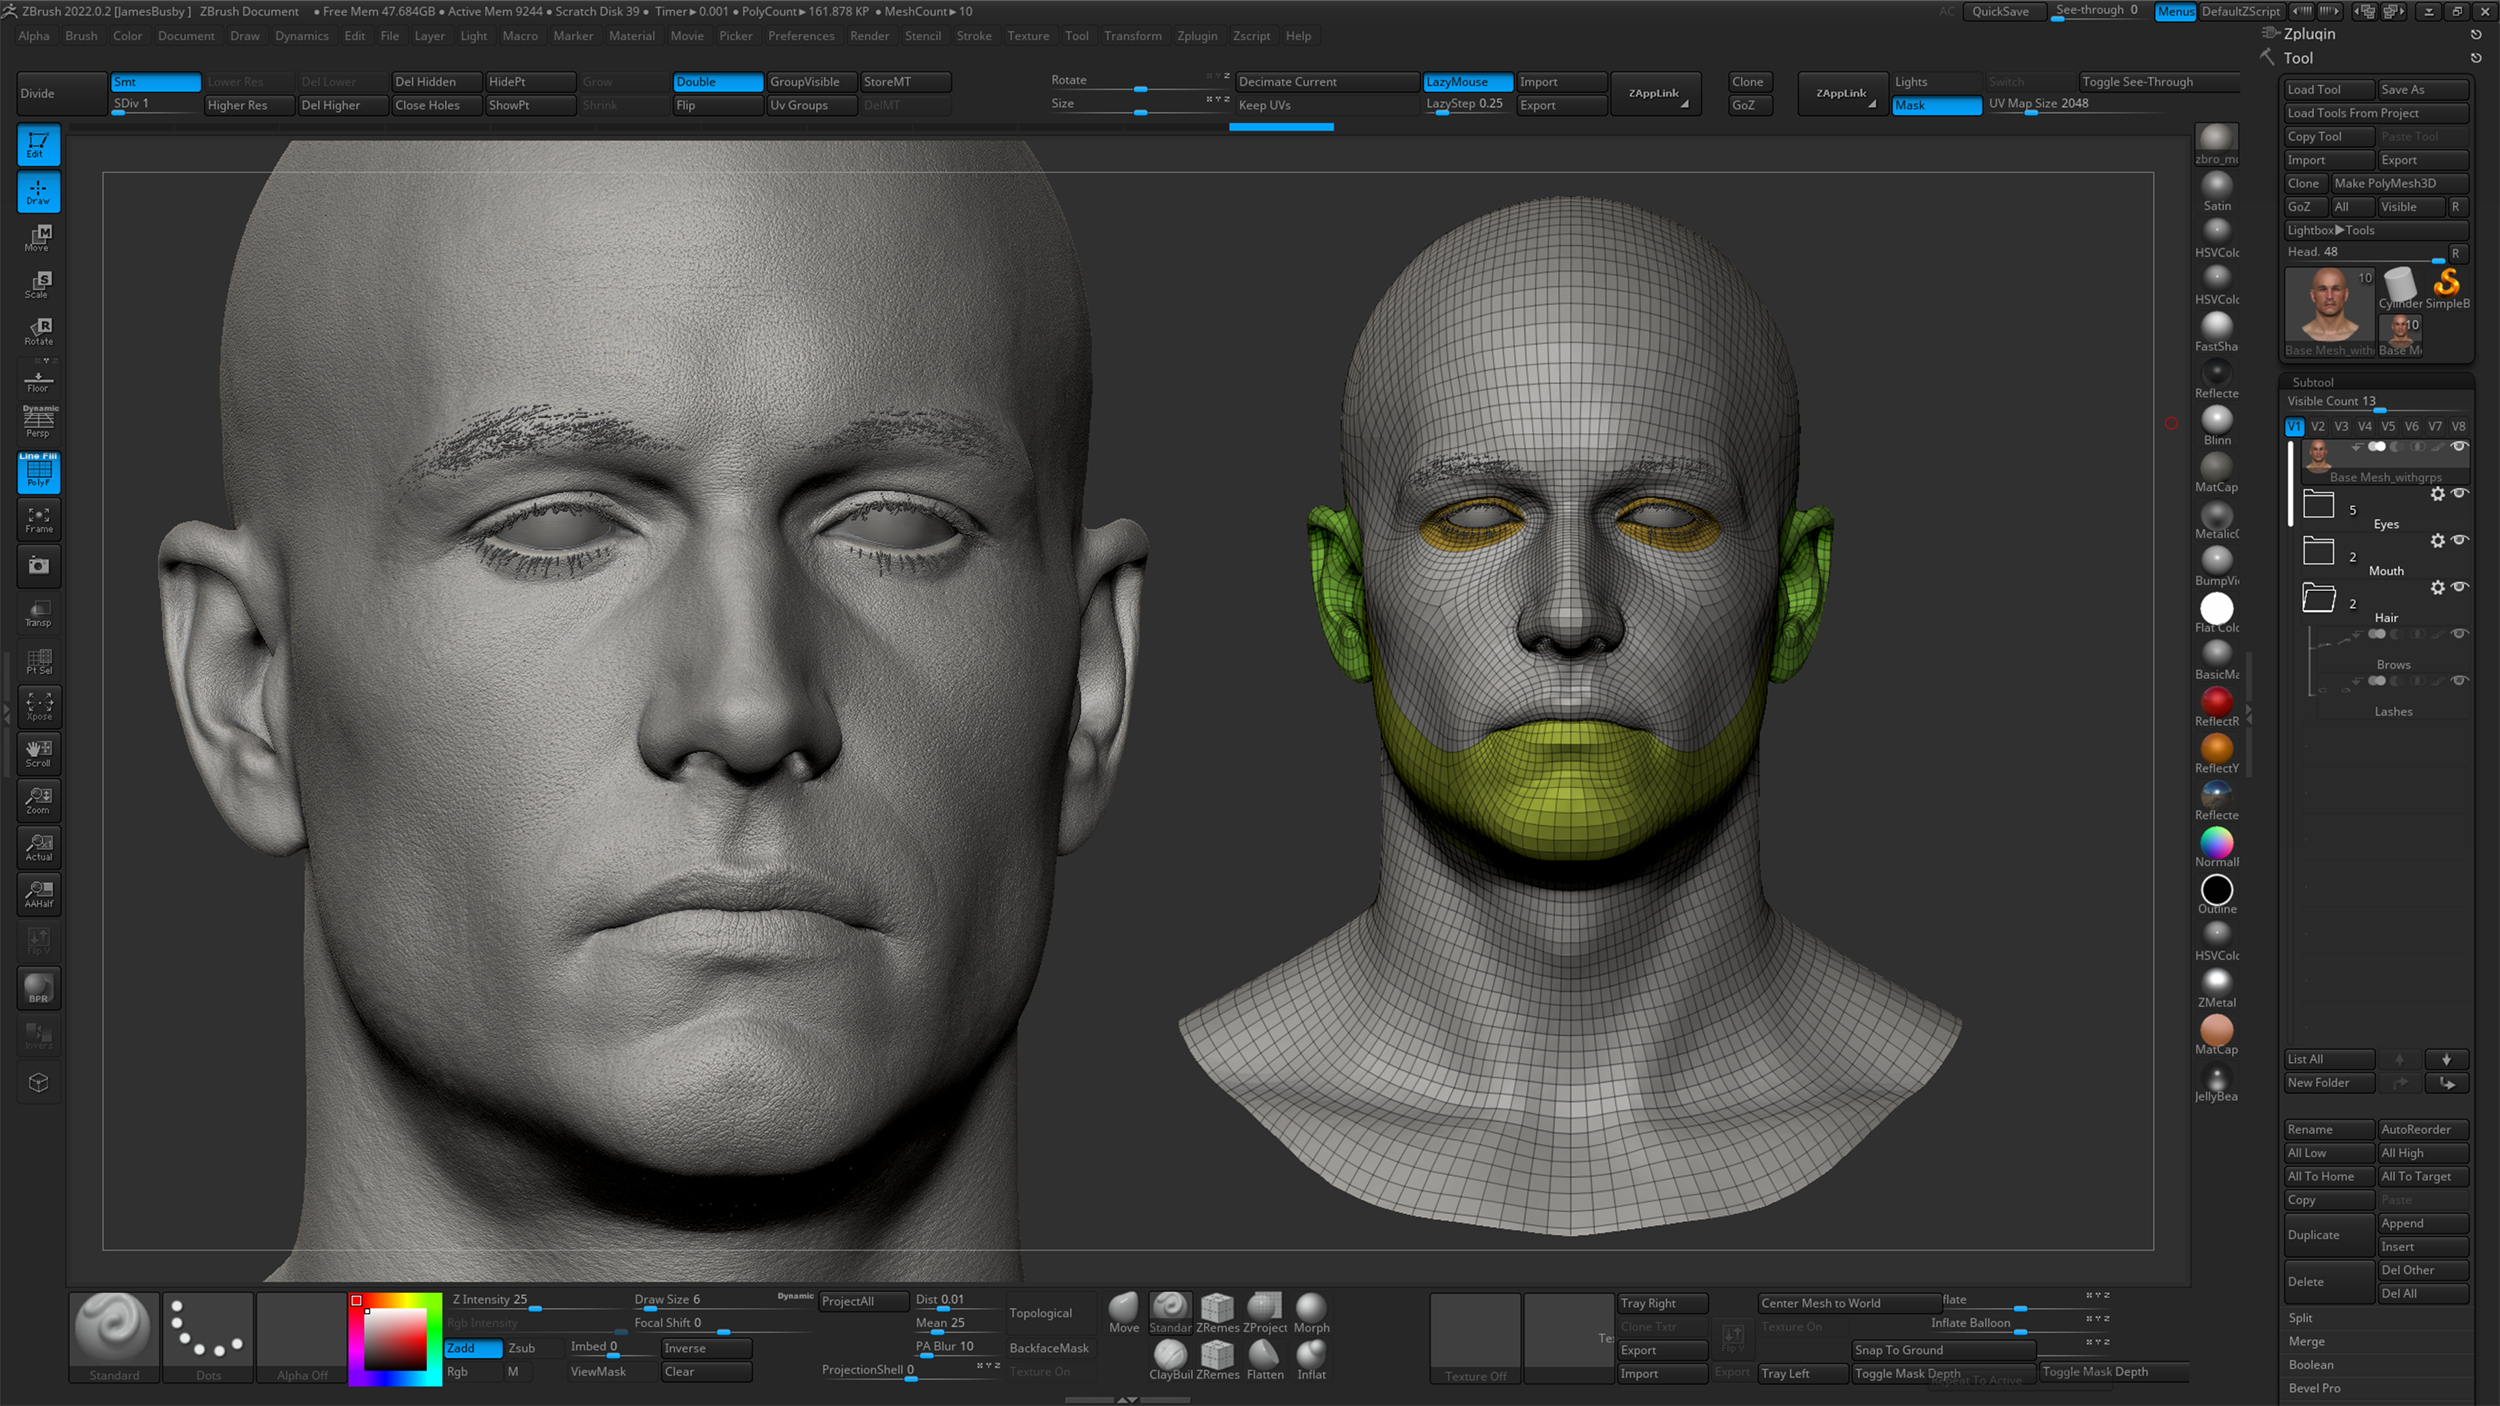Click the Frame mesh icon

pyautogui.click(x=38, y=519)
